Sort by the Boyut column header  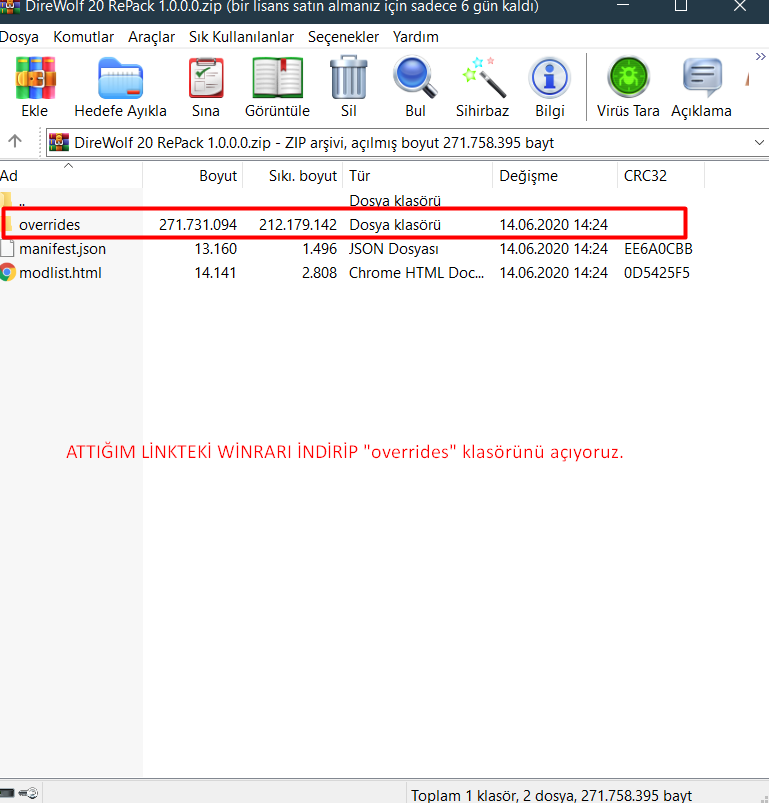(193, 176)
